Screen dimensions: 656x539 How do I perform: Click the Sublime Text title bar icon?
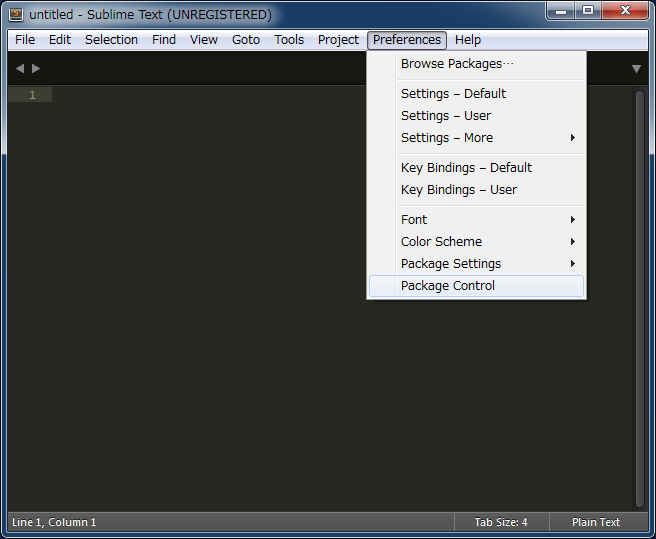tap(16, 14)
